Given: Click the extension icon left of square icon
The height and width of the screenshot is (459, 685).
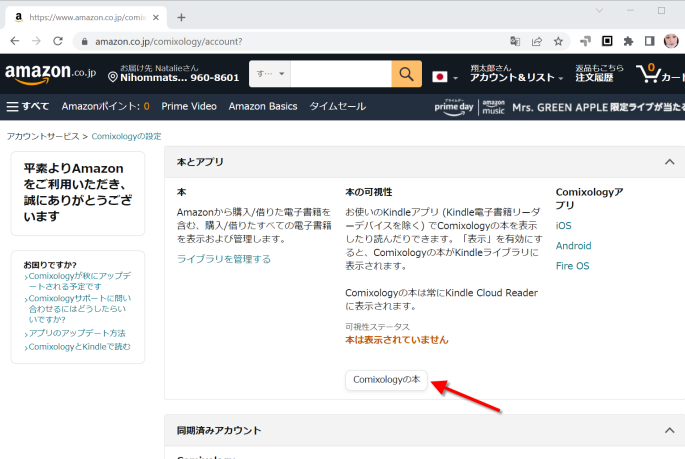Looking at the screenshot, I should (585, 41).
